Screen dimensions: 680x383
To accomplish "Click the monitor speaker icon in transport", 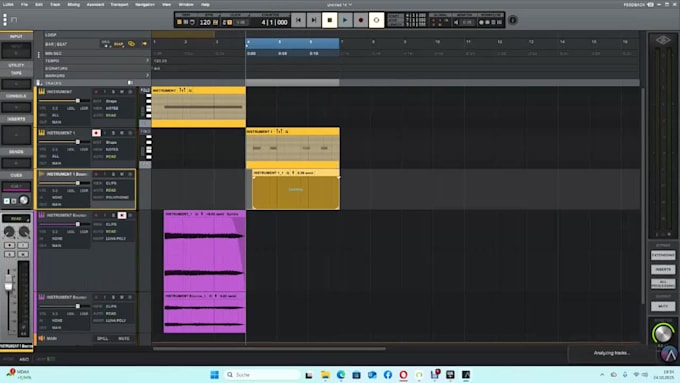I will click(x=456, y=22).
